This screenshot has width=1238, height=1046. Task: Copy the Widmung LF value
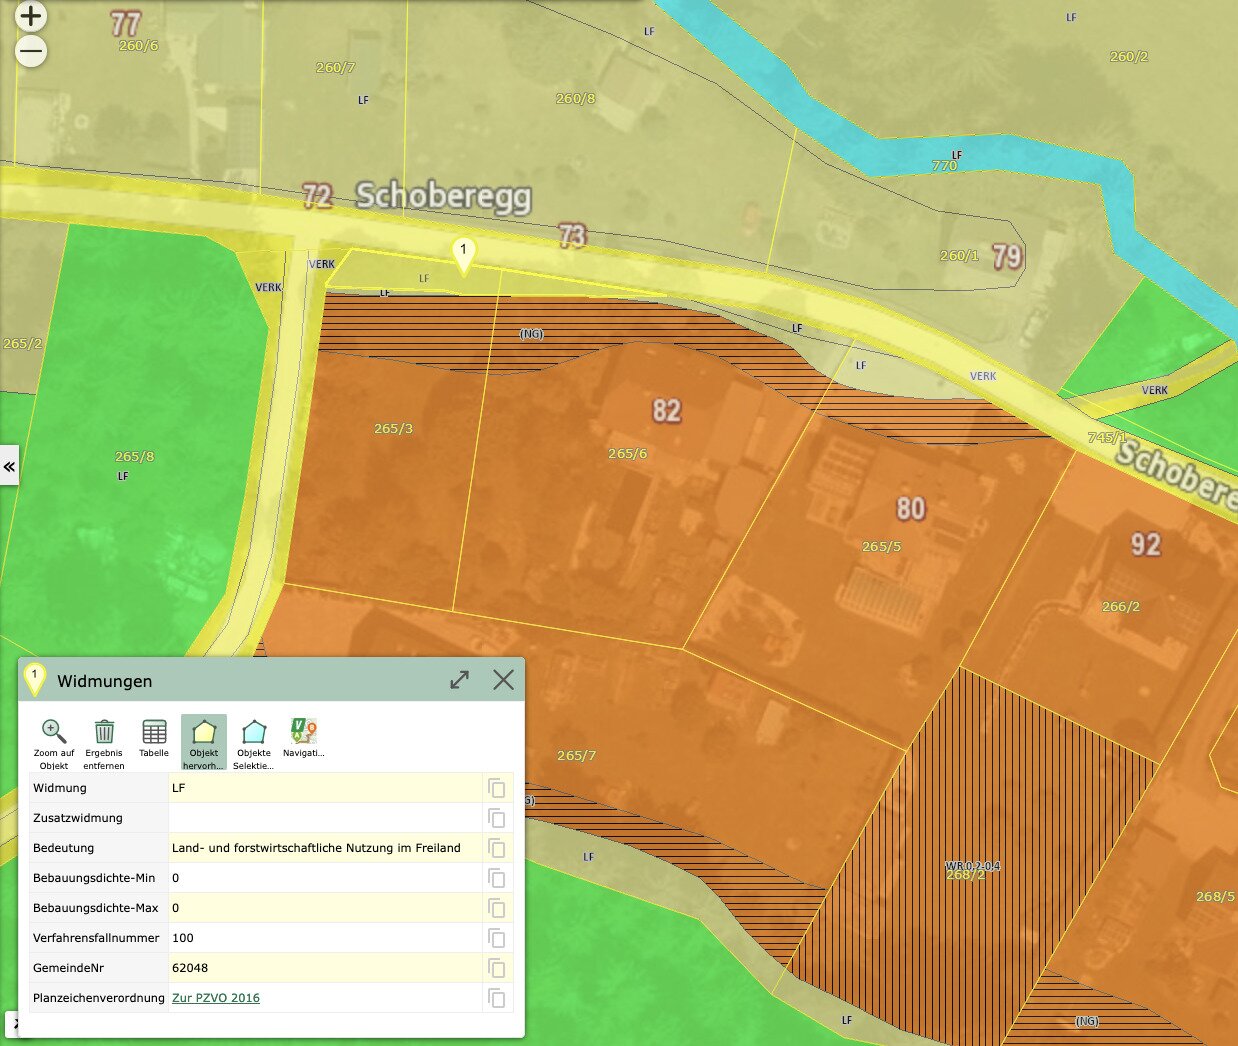[x=497, y=788]
